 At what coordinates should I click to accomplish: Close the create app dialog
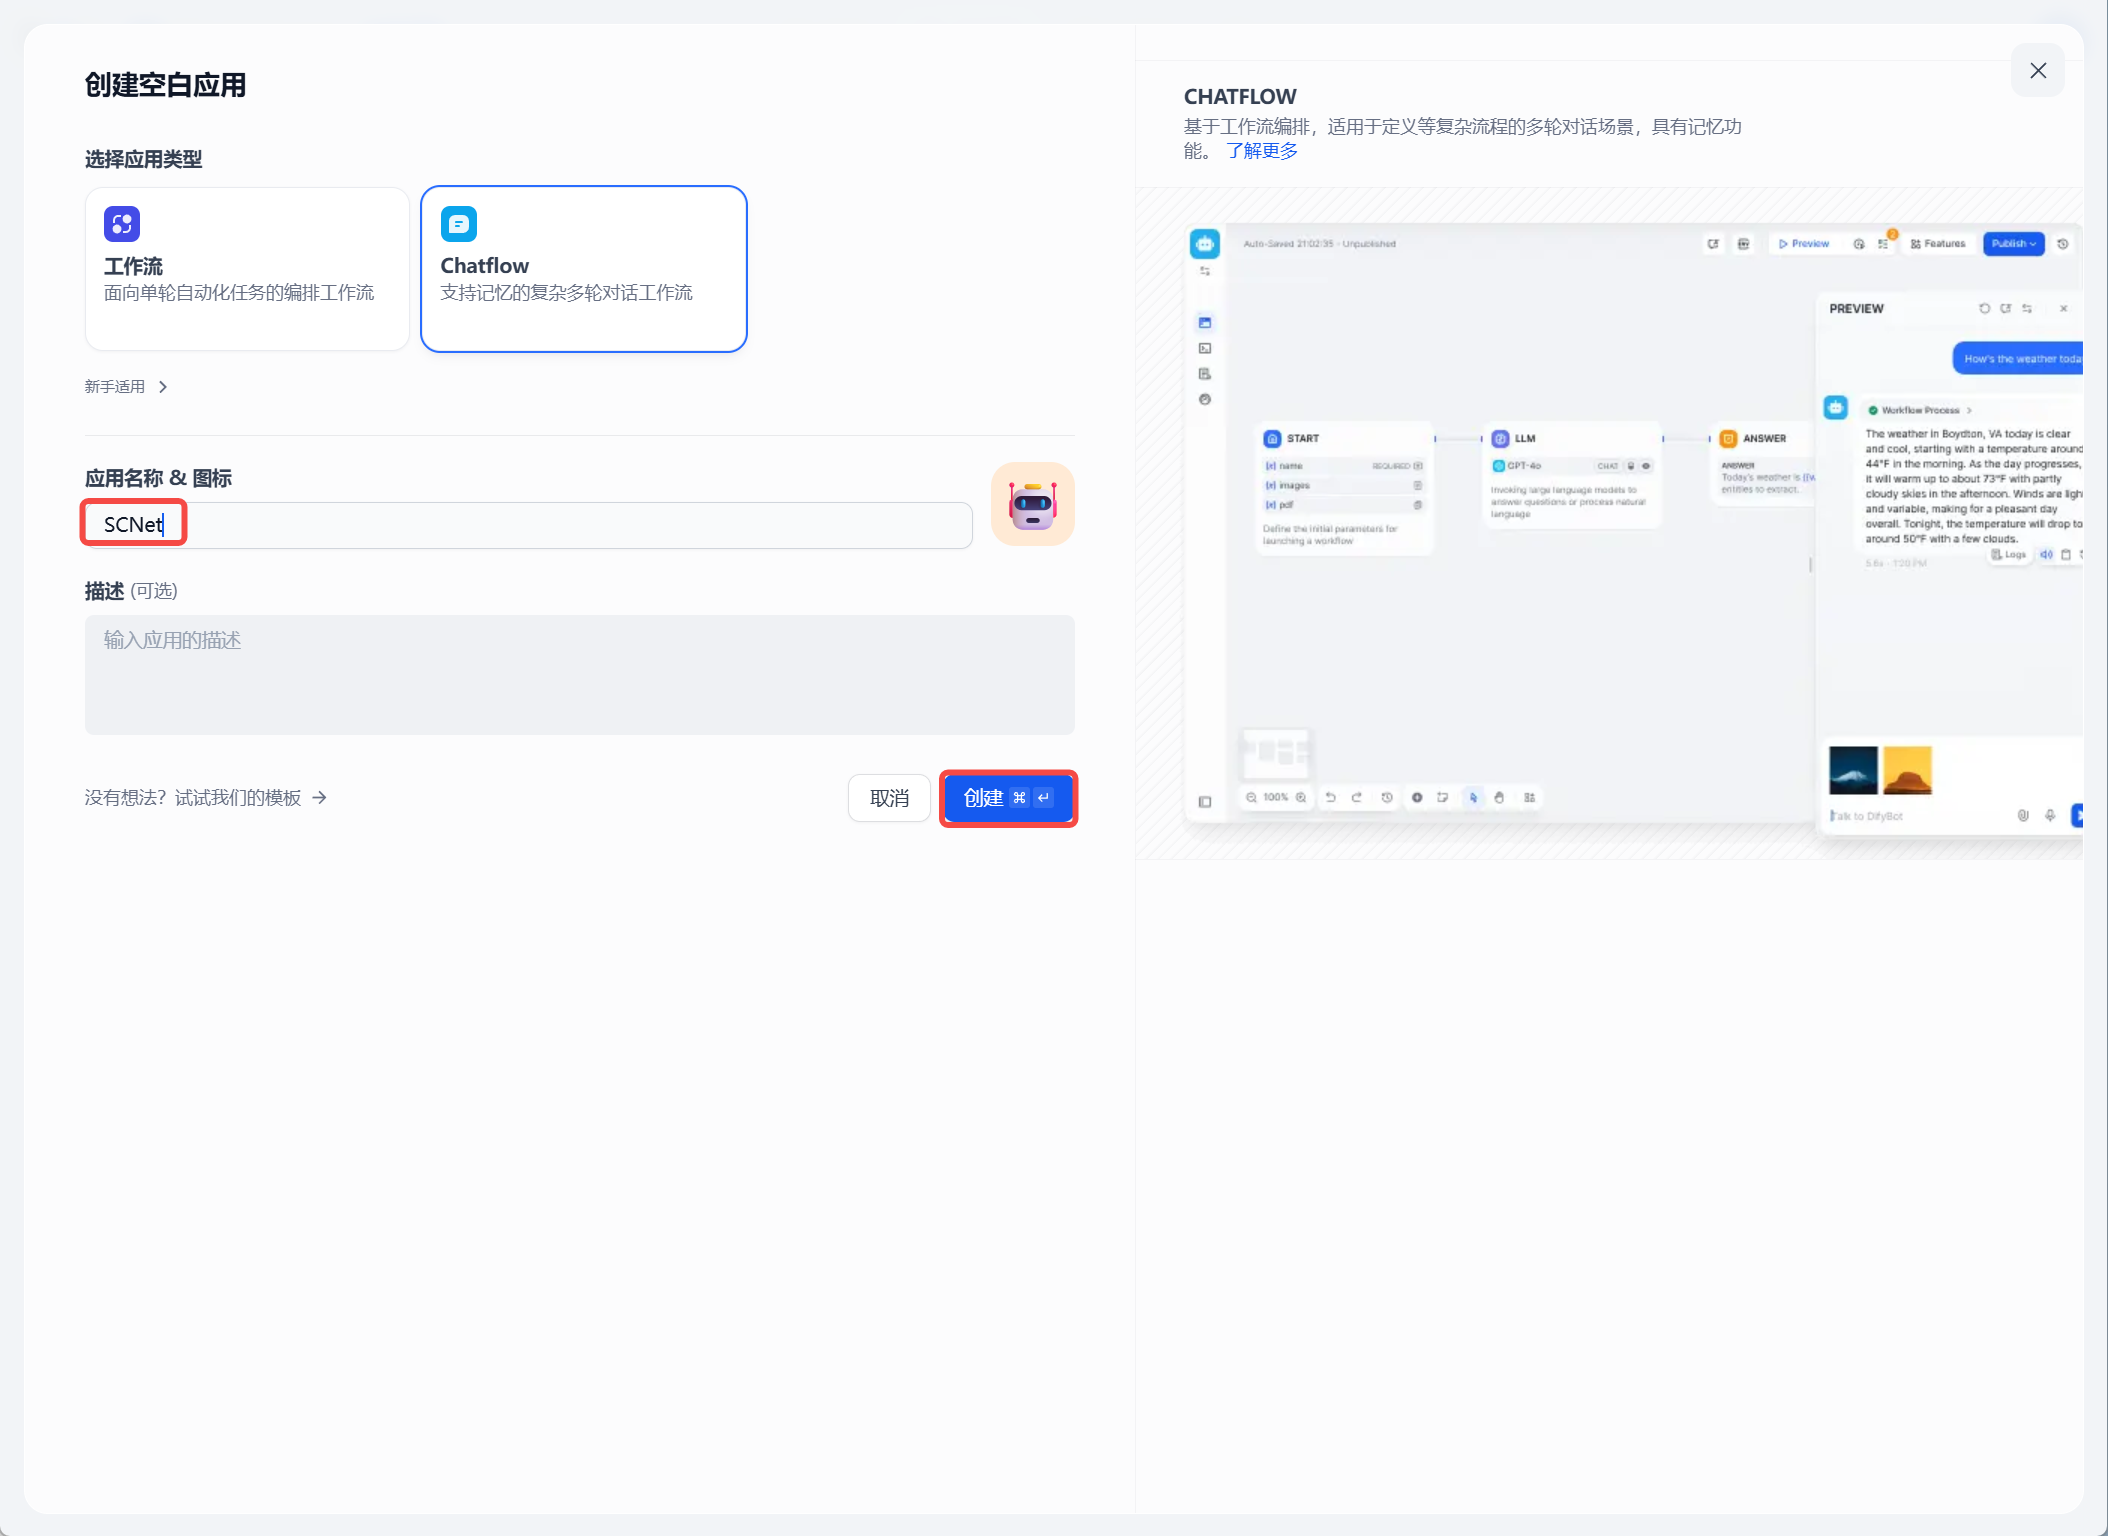tap(2037, 71)
